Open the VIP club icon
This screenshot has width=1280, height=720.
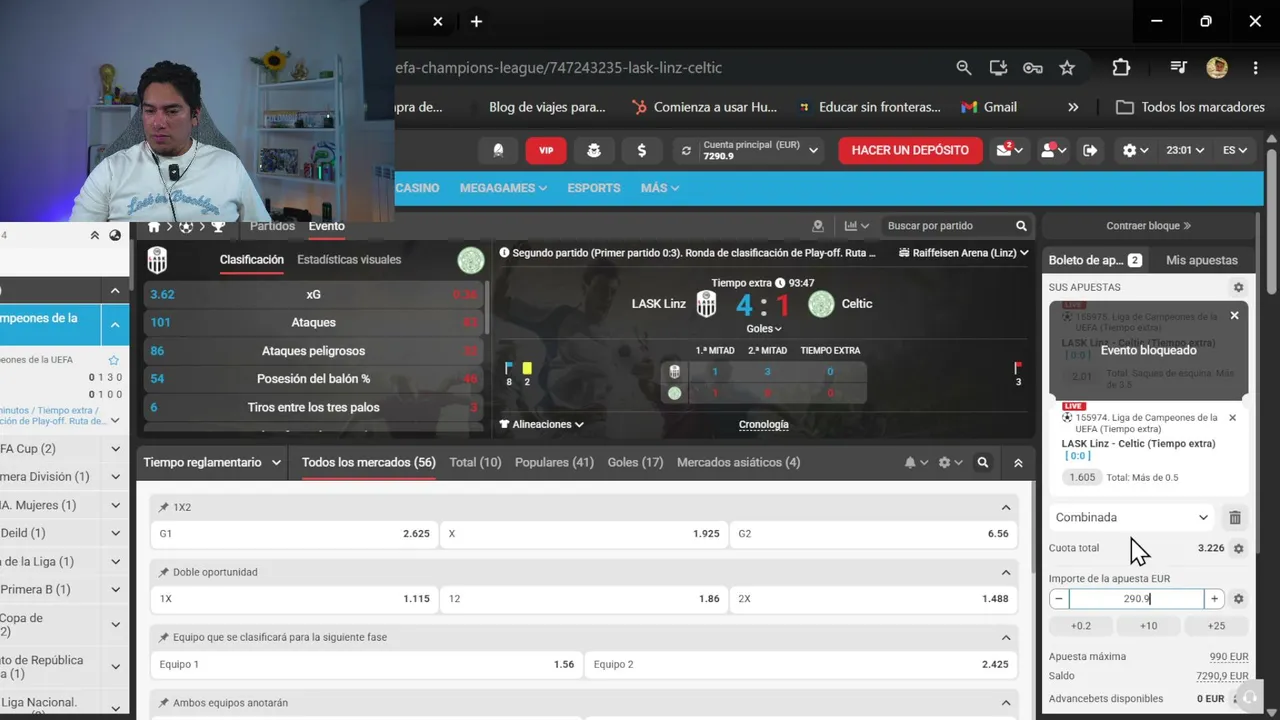pos(546,150)
